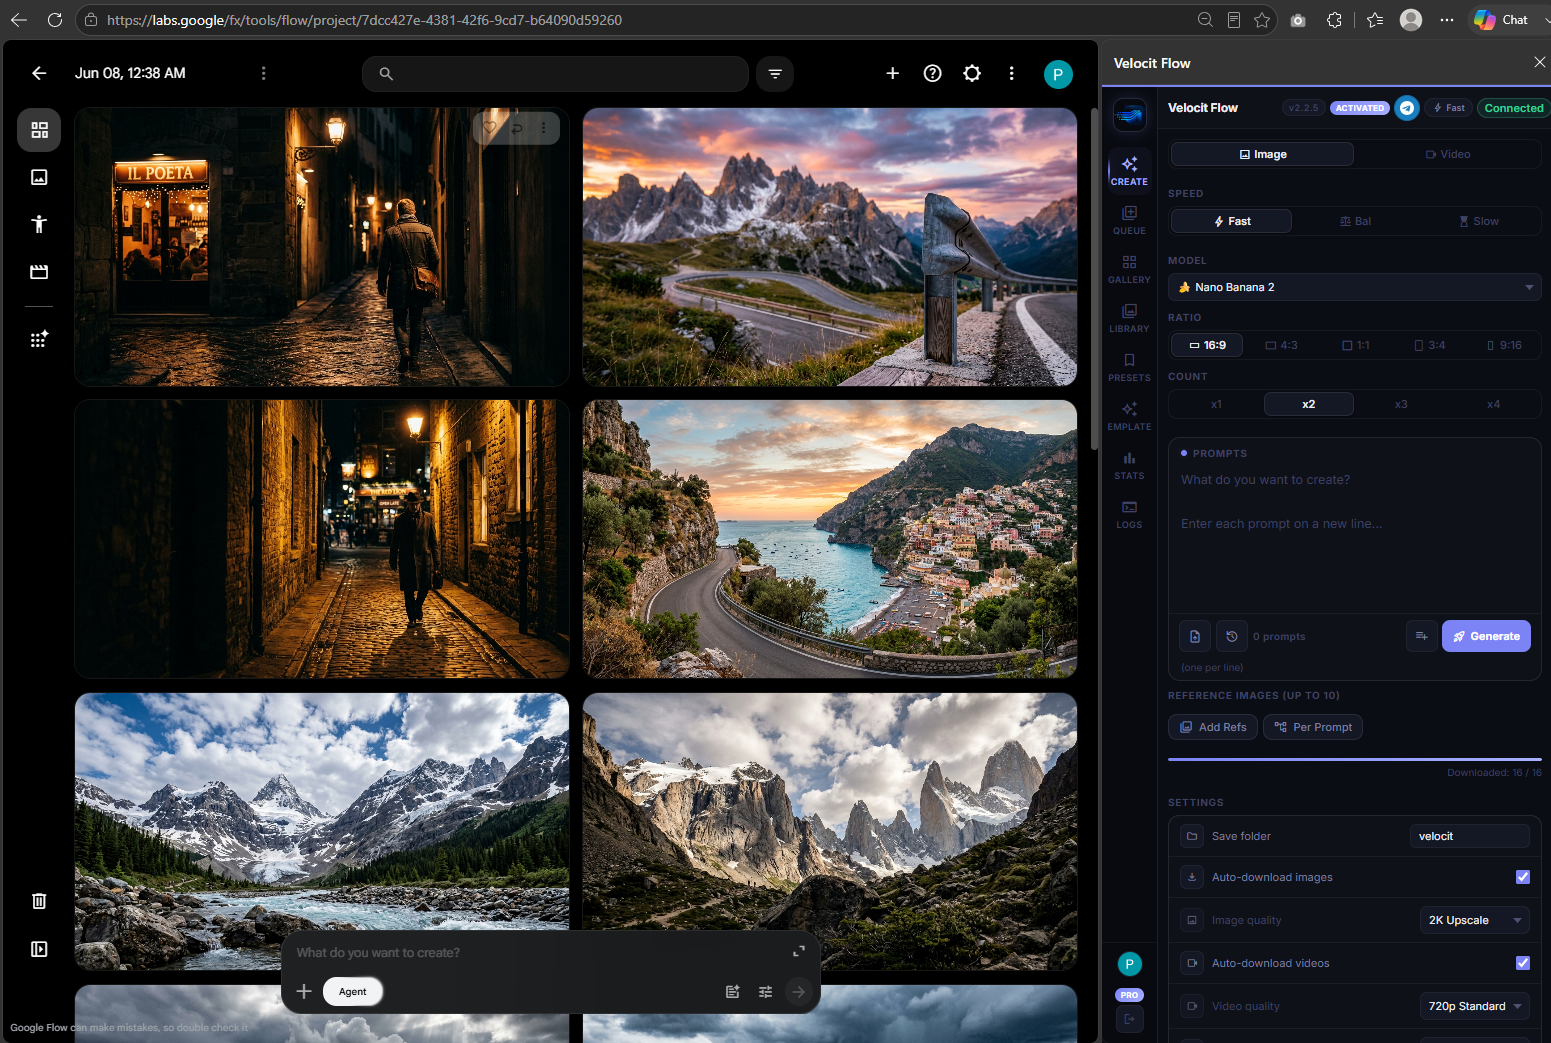This screenshot has width=1551, height=1043.
Task: Open the prompt box settings sliders icon
Action: click(765, 992)
